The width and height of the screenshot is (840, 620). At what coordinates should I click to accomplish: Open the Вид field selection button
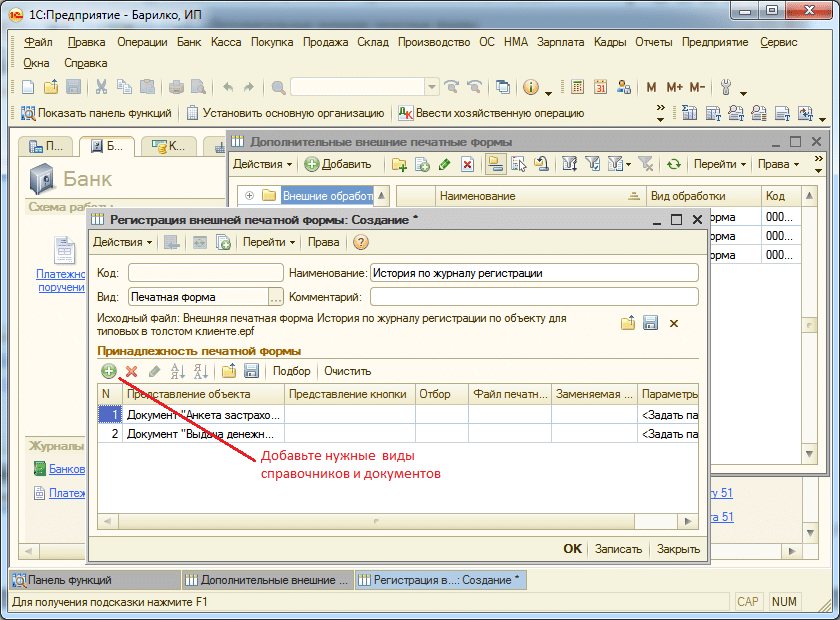point(276,297)
